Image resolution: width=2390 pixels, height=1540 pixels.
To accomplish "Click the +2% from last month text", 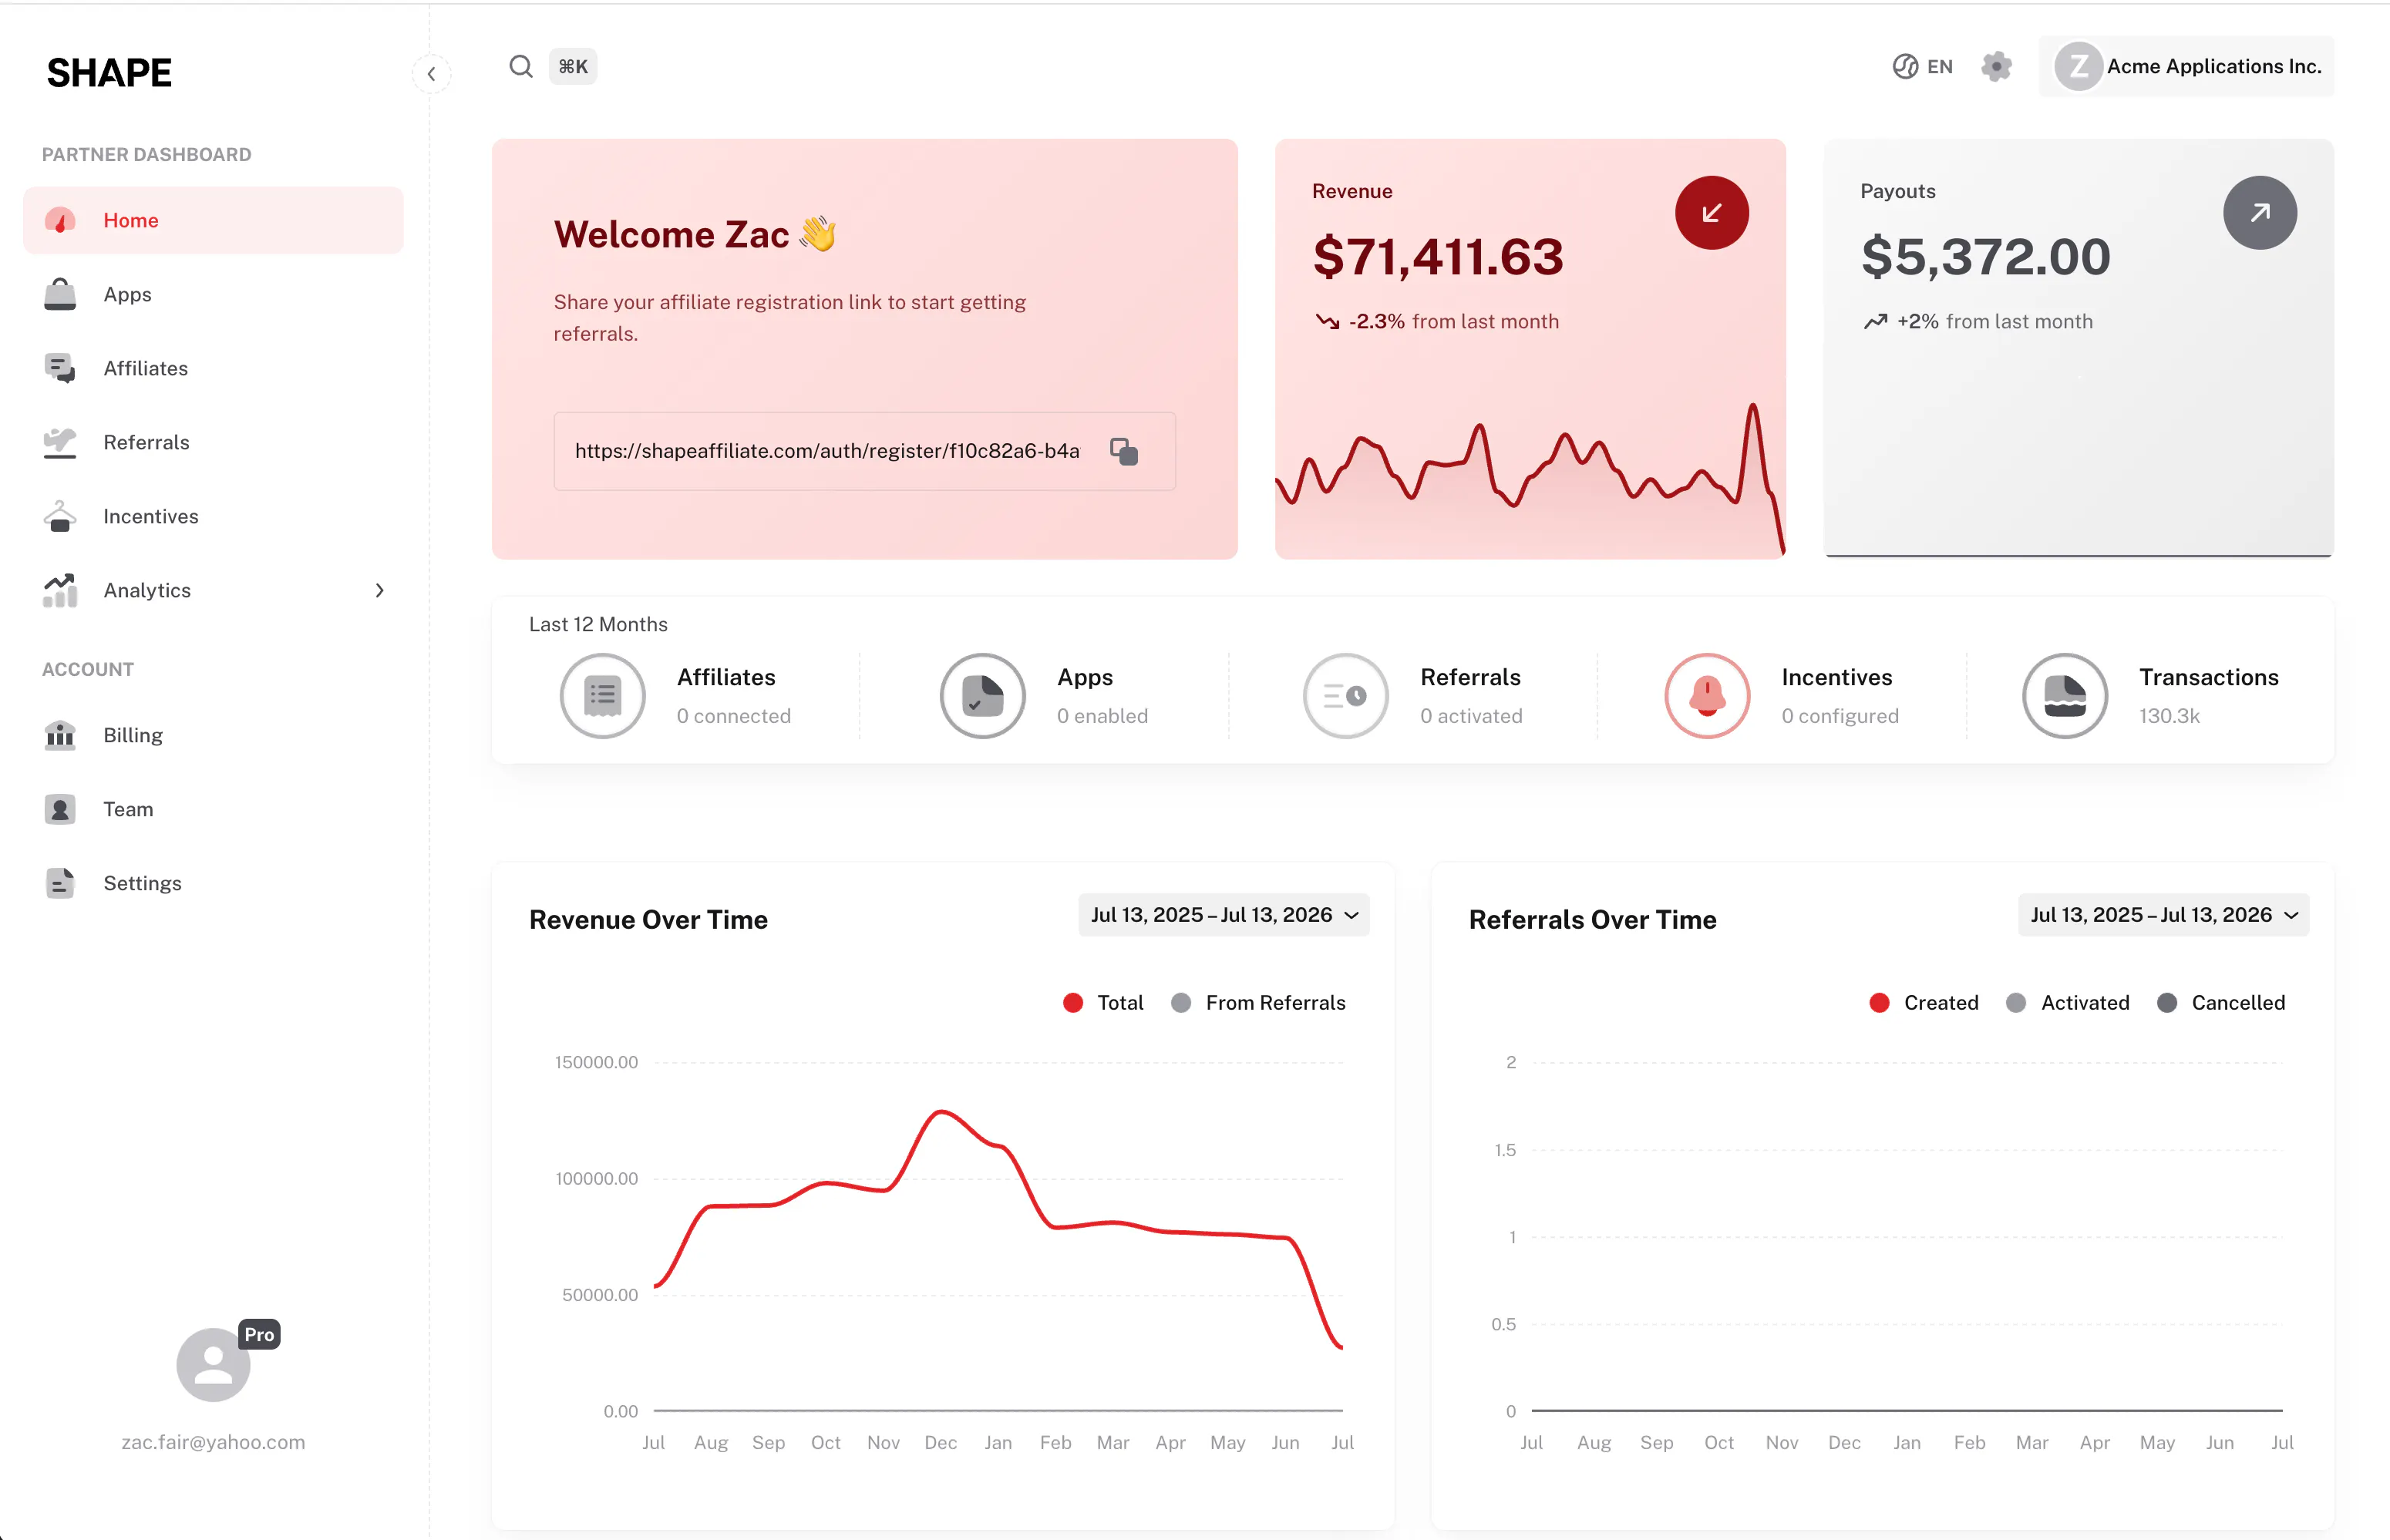I will (1977, 321).
